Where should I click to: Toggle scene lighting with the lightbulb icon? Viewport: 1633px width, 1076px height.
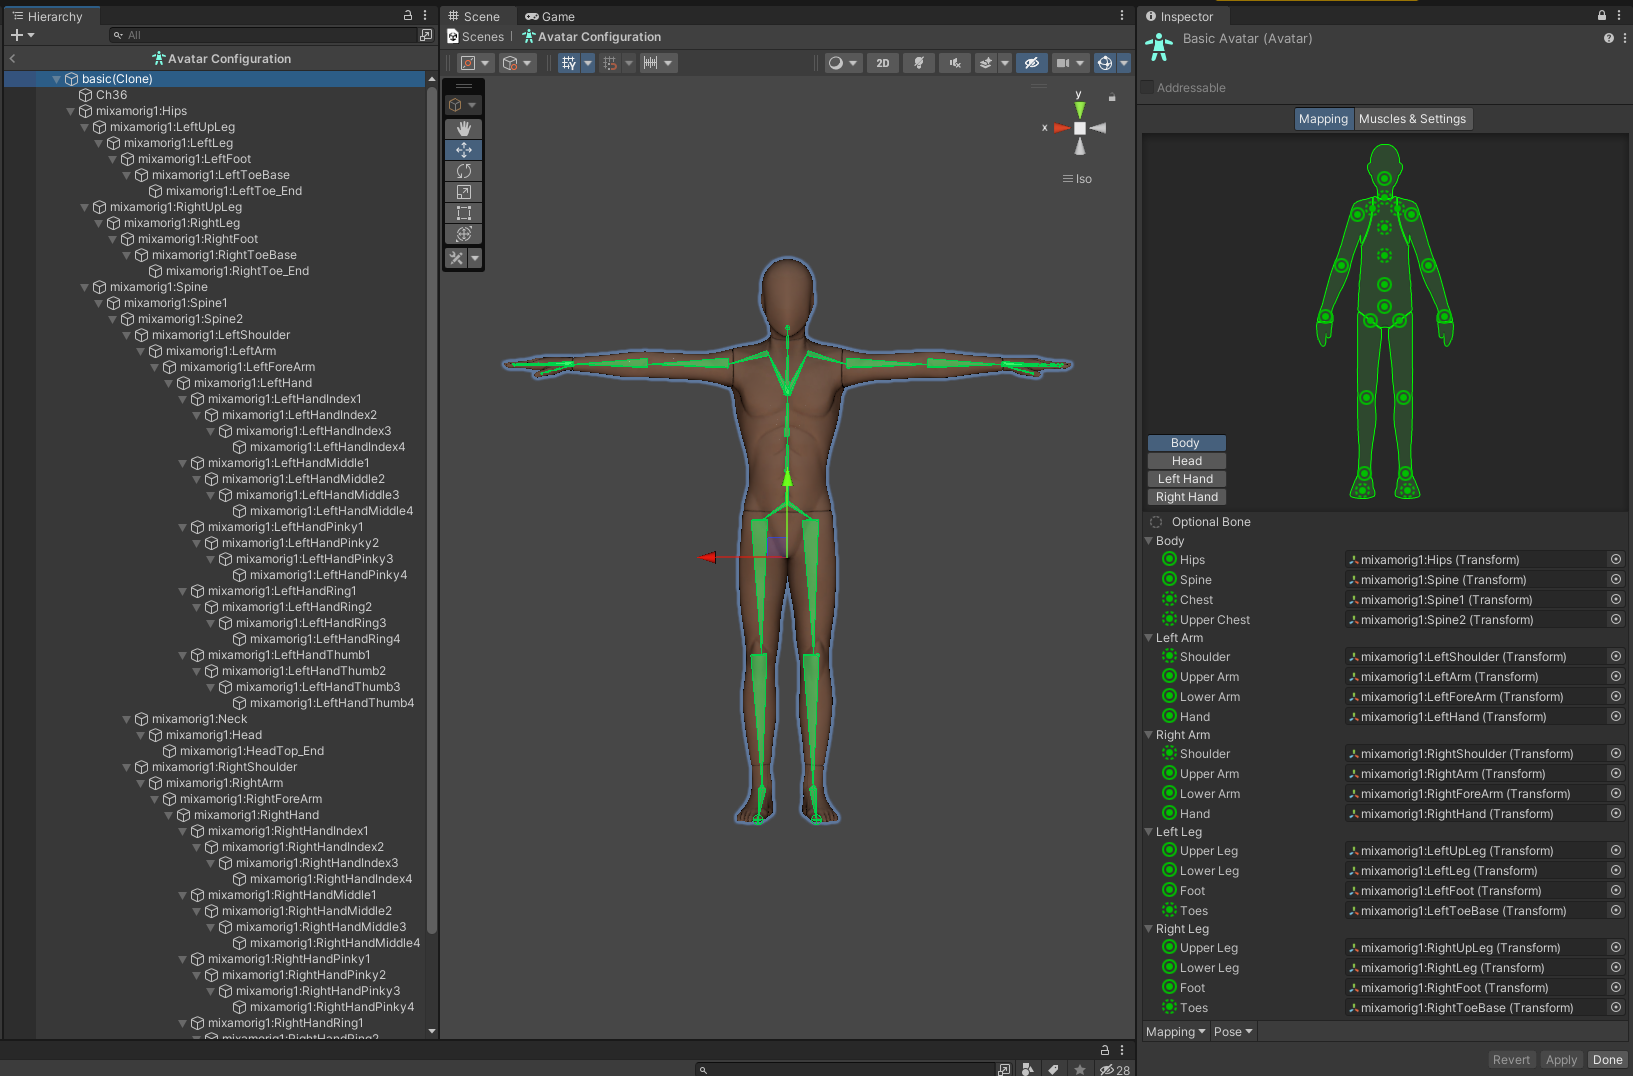(918, 63)
